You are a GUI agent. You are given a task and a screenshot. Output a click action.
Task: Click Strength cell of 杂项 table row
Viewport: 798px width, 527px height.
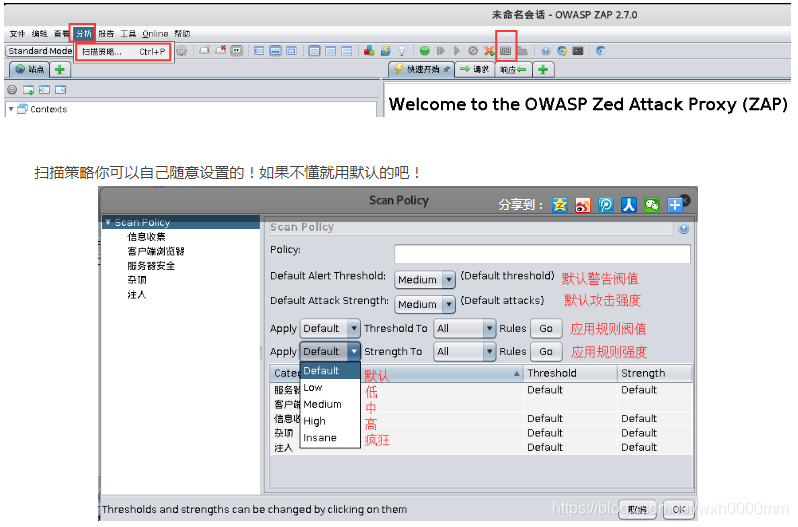[x=654, y=433]
